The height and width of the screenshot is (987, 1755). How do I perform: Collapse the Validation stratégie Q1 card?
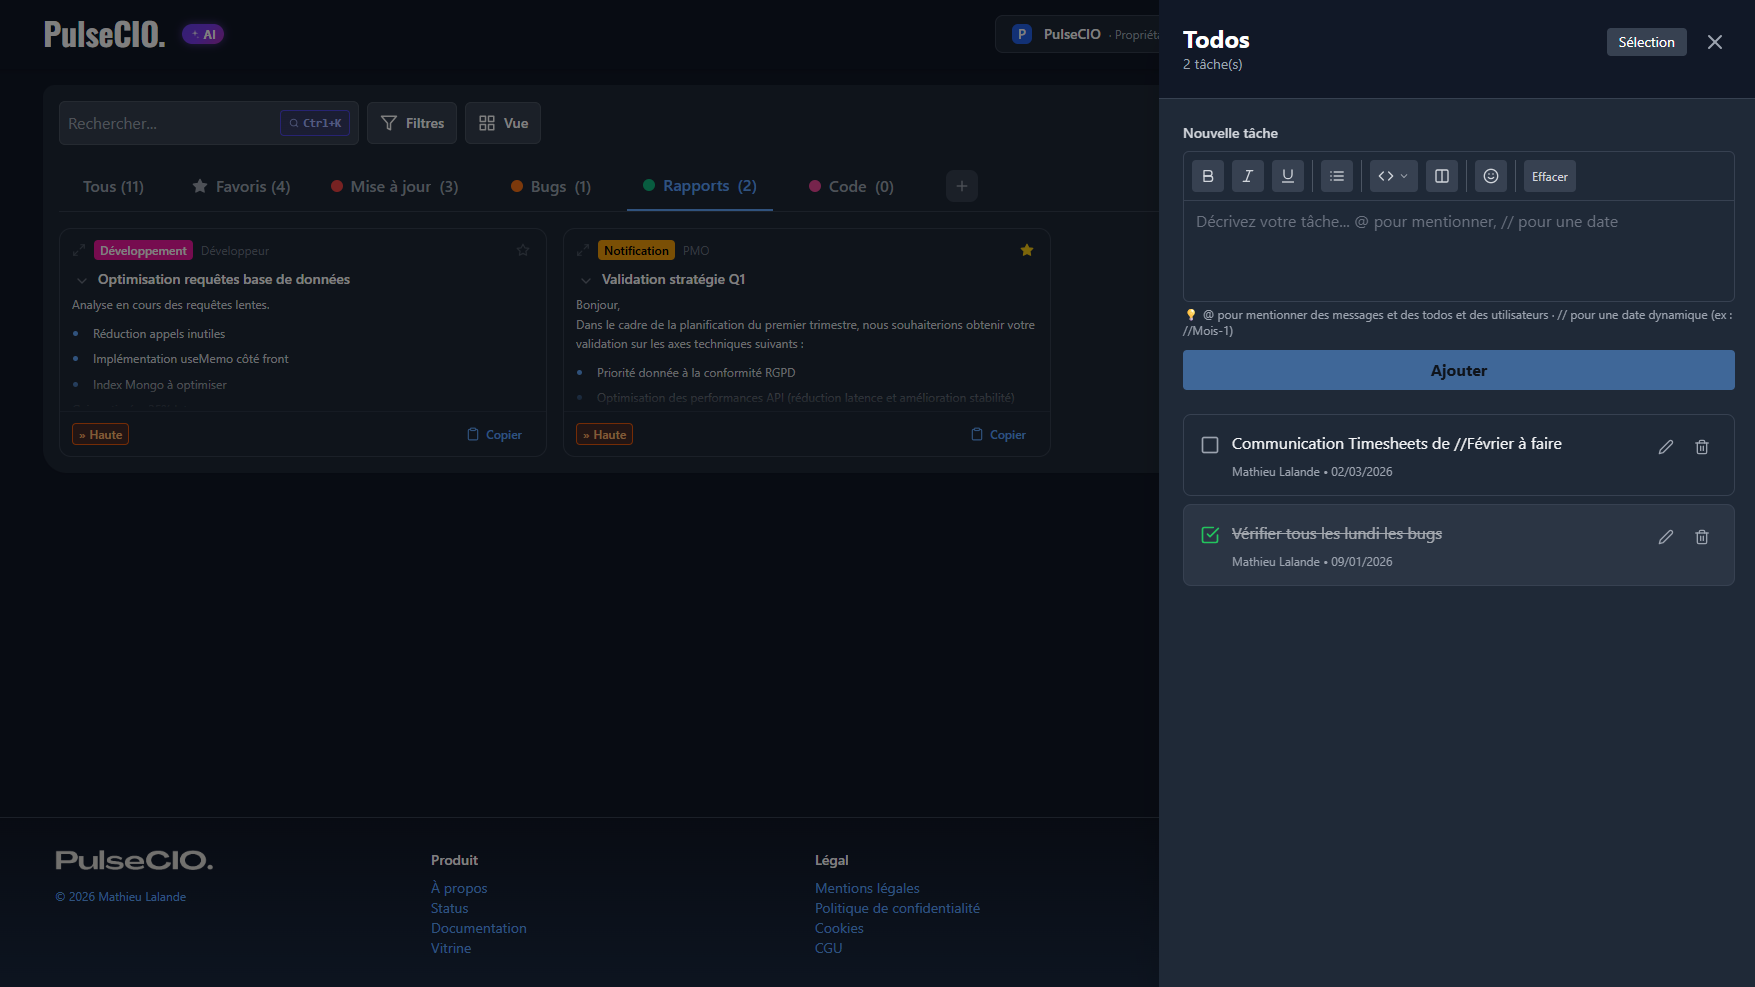tap(586, 280)
